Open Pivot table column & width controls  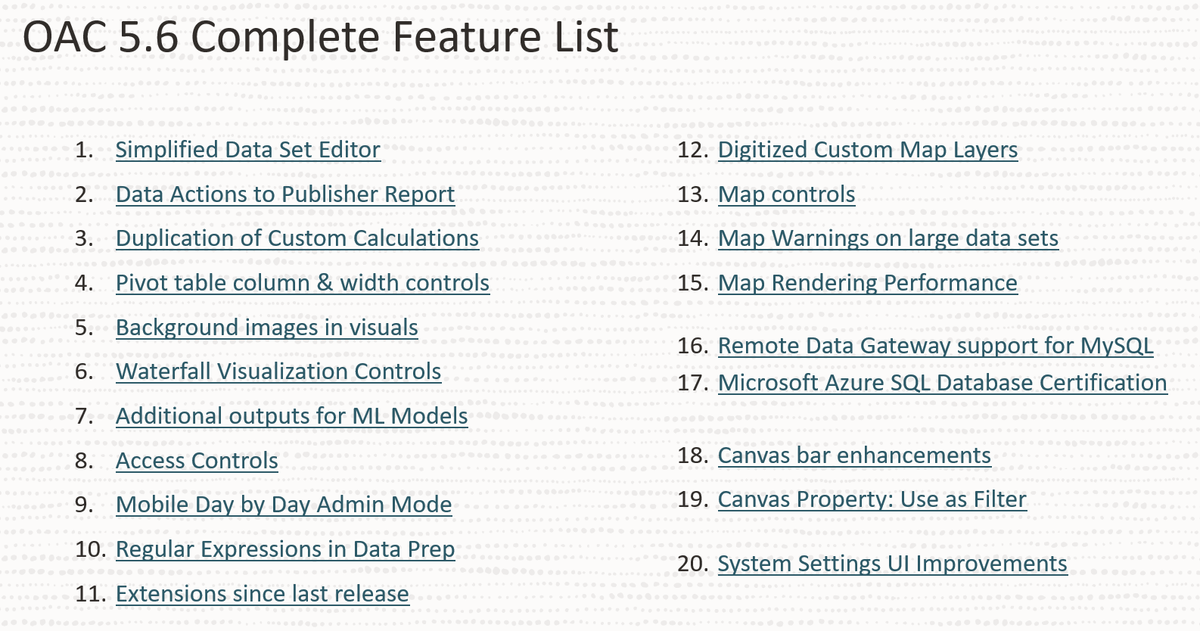coord(303,283)
